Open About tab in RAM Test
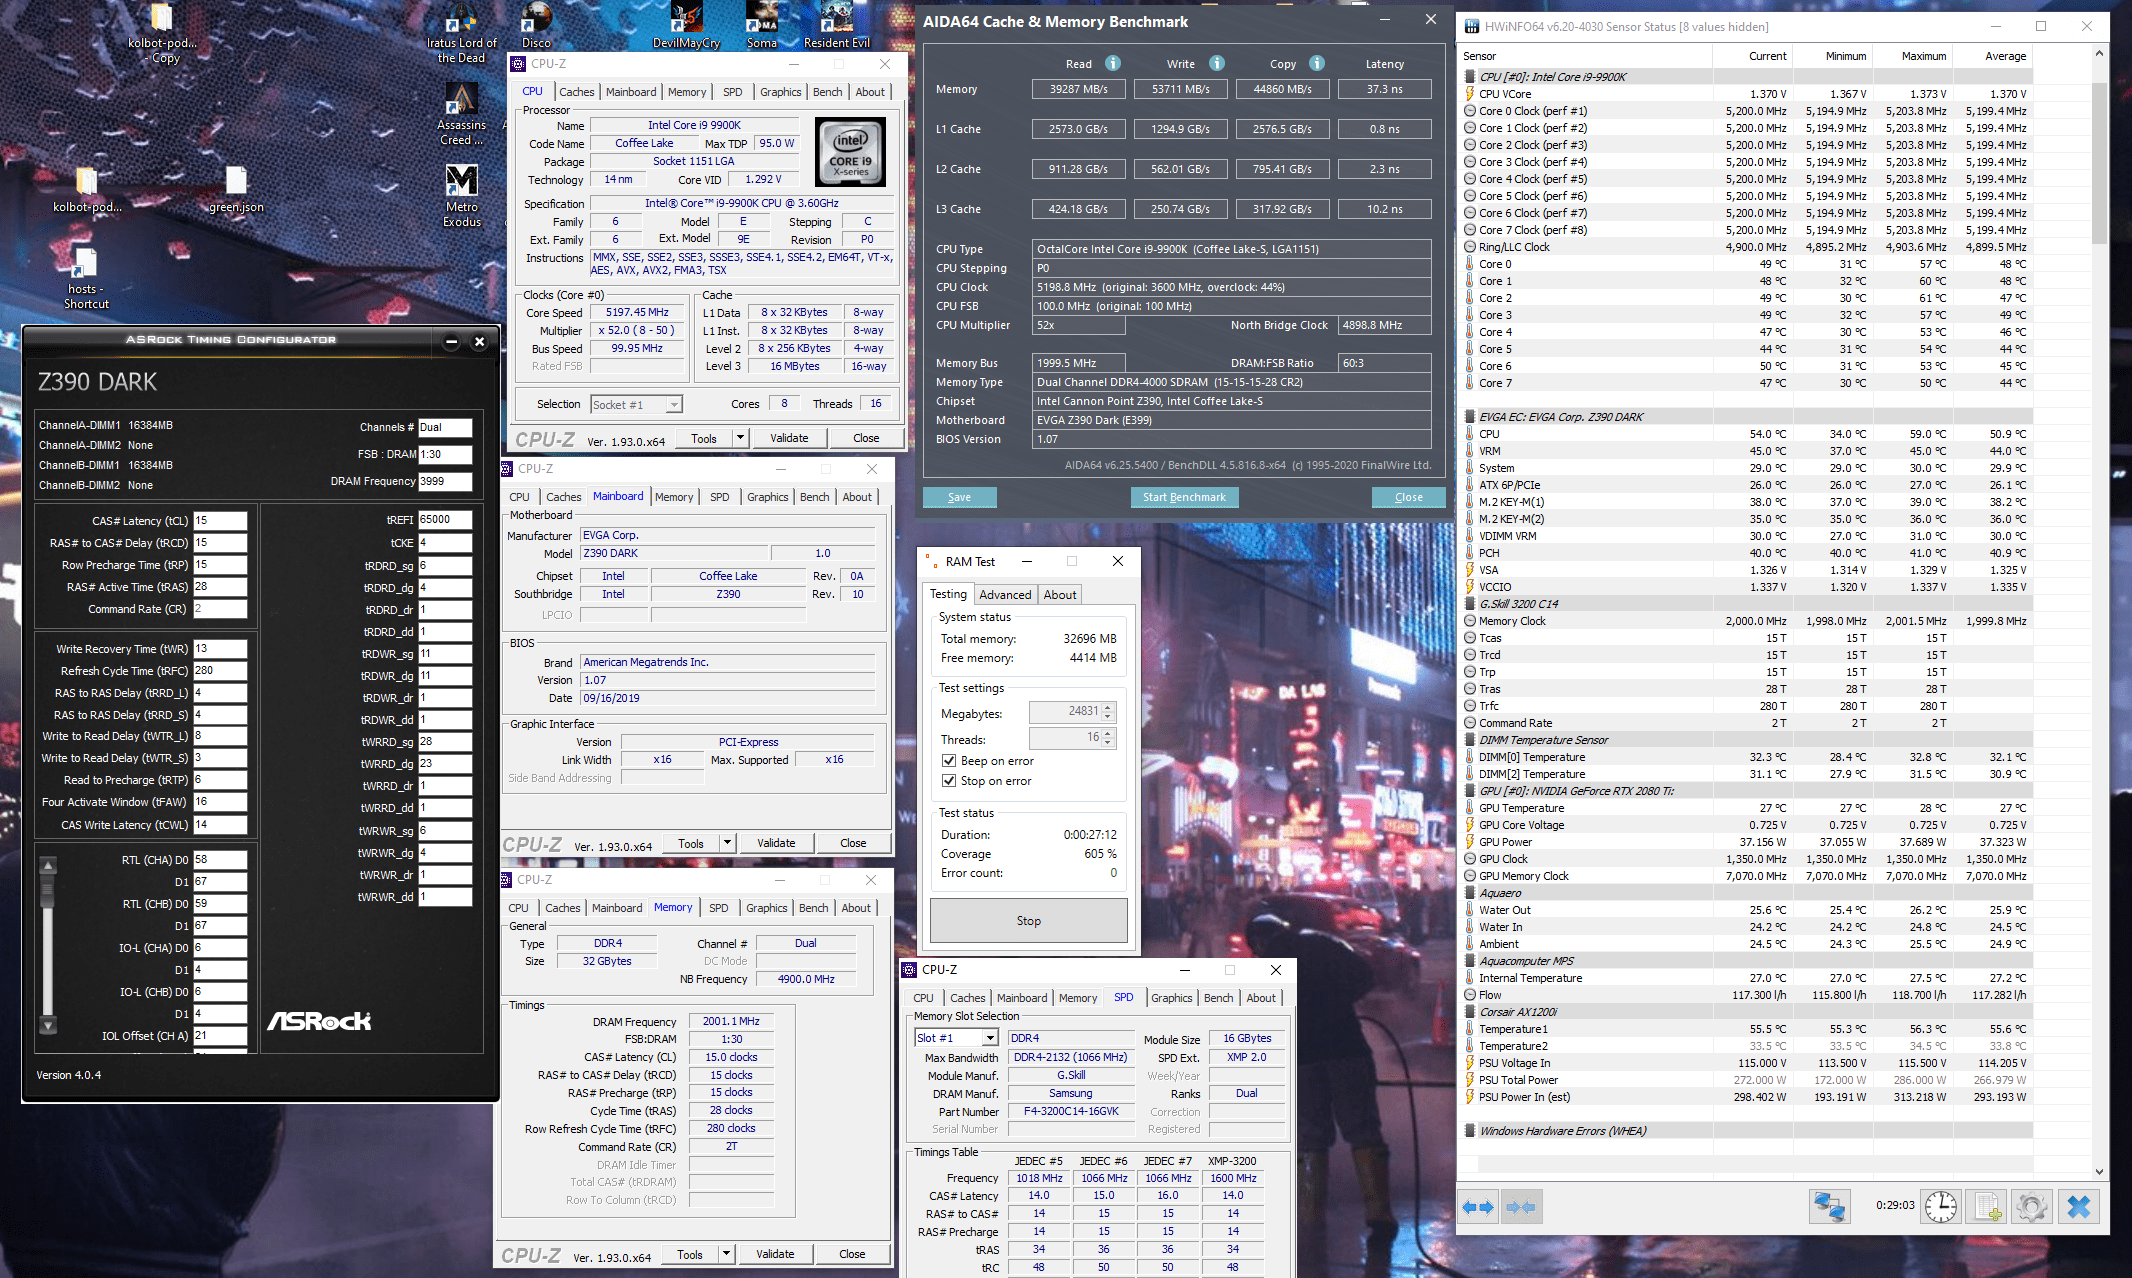 coord(1060,595)
